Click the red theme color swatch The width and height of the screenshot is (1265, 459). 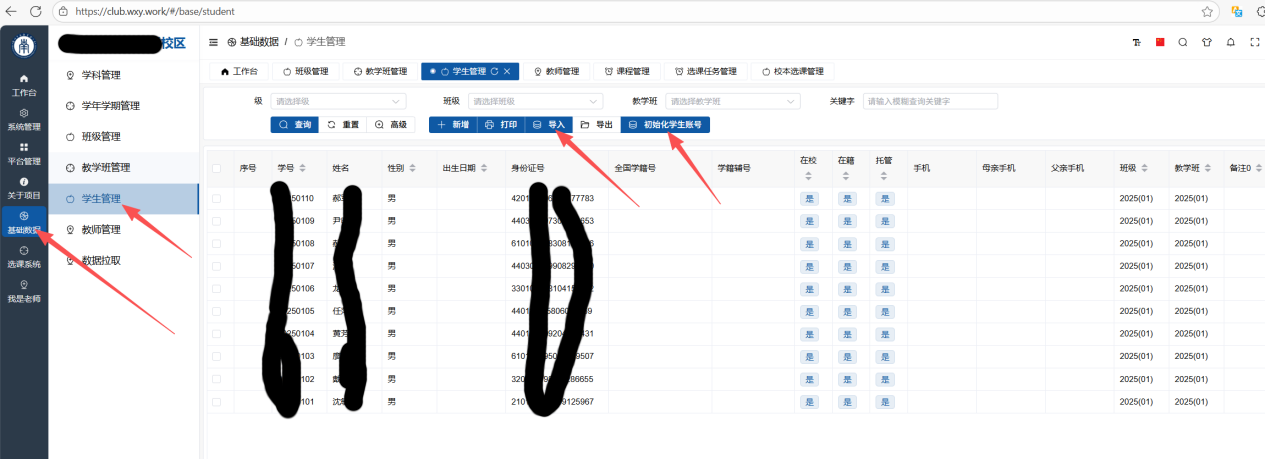[1160, 42]
